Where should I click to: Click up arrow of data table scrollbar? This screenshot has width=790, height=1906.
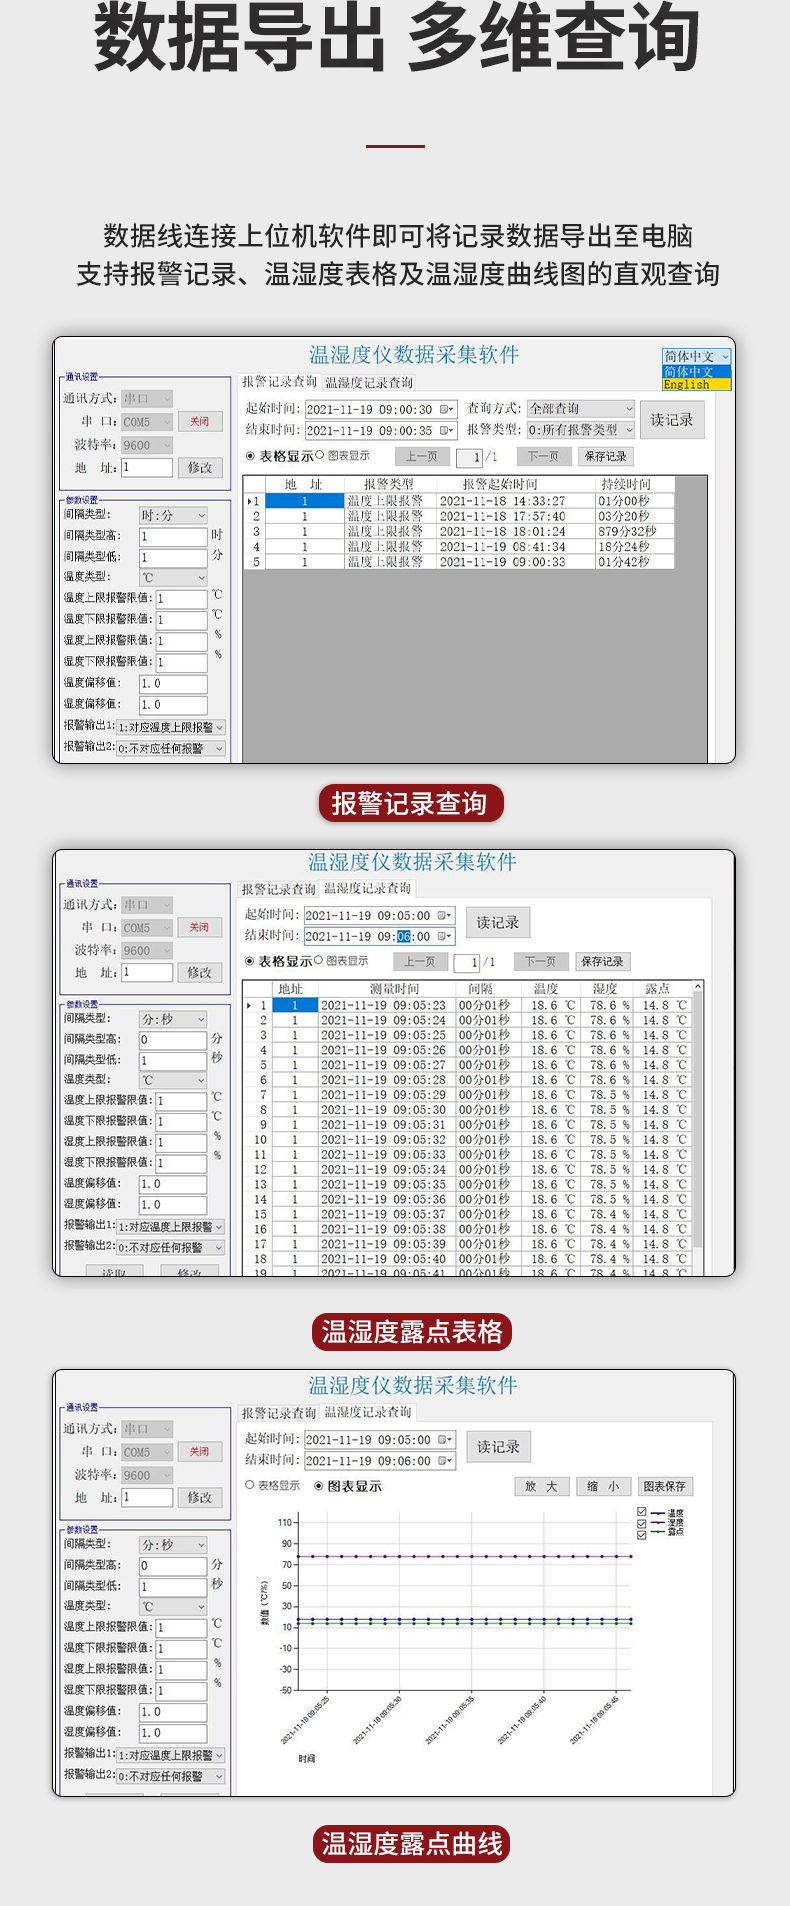click(697, 988)
